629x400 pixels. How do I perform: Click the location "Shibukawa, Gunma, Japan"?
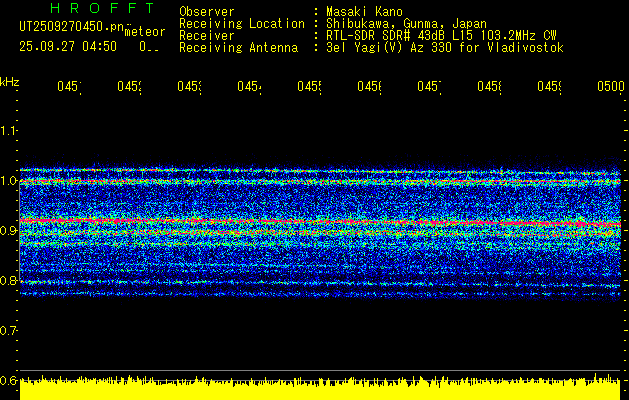(x=406, y=24)
